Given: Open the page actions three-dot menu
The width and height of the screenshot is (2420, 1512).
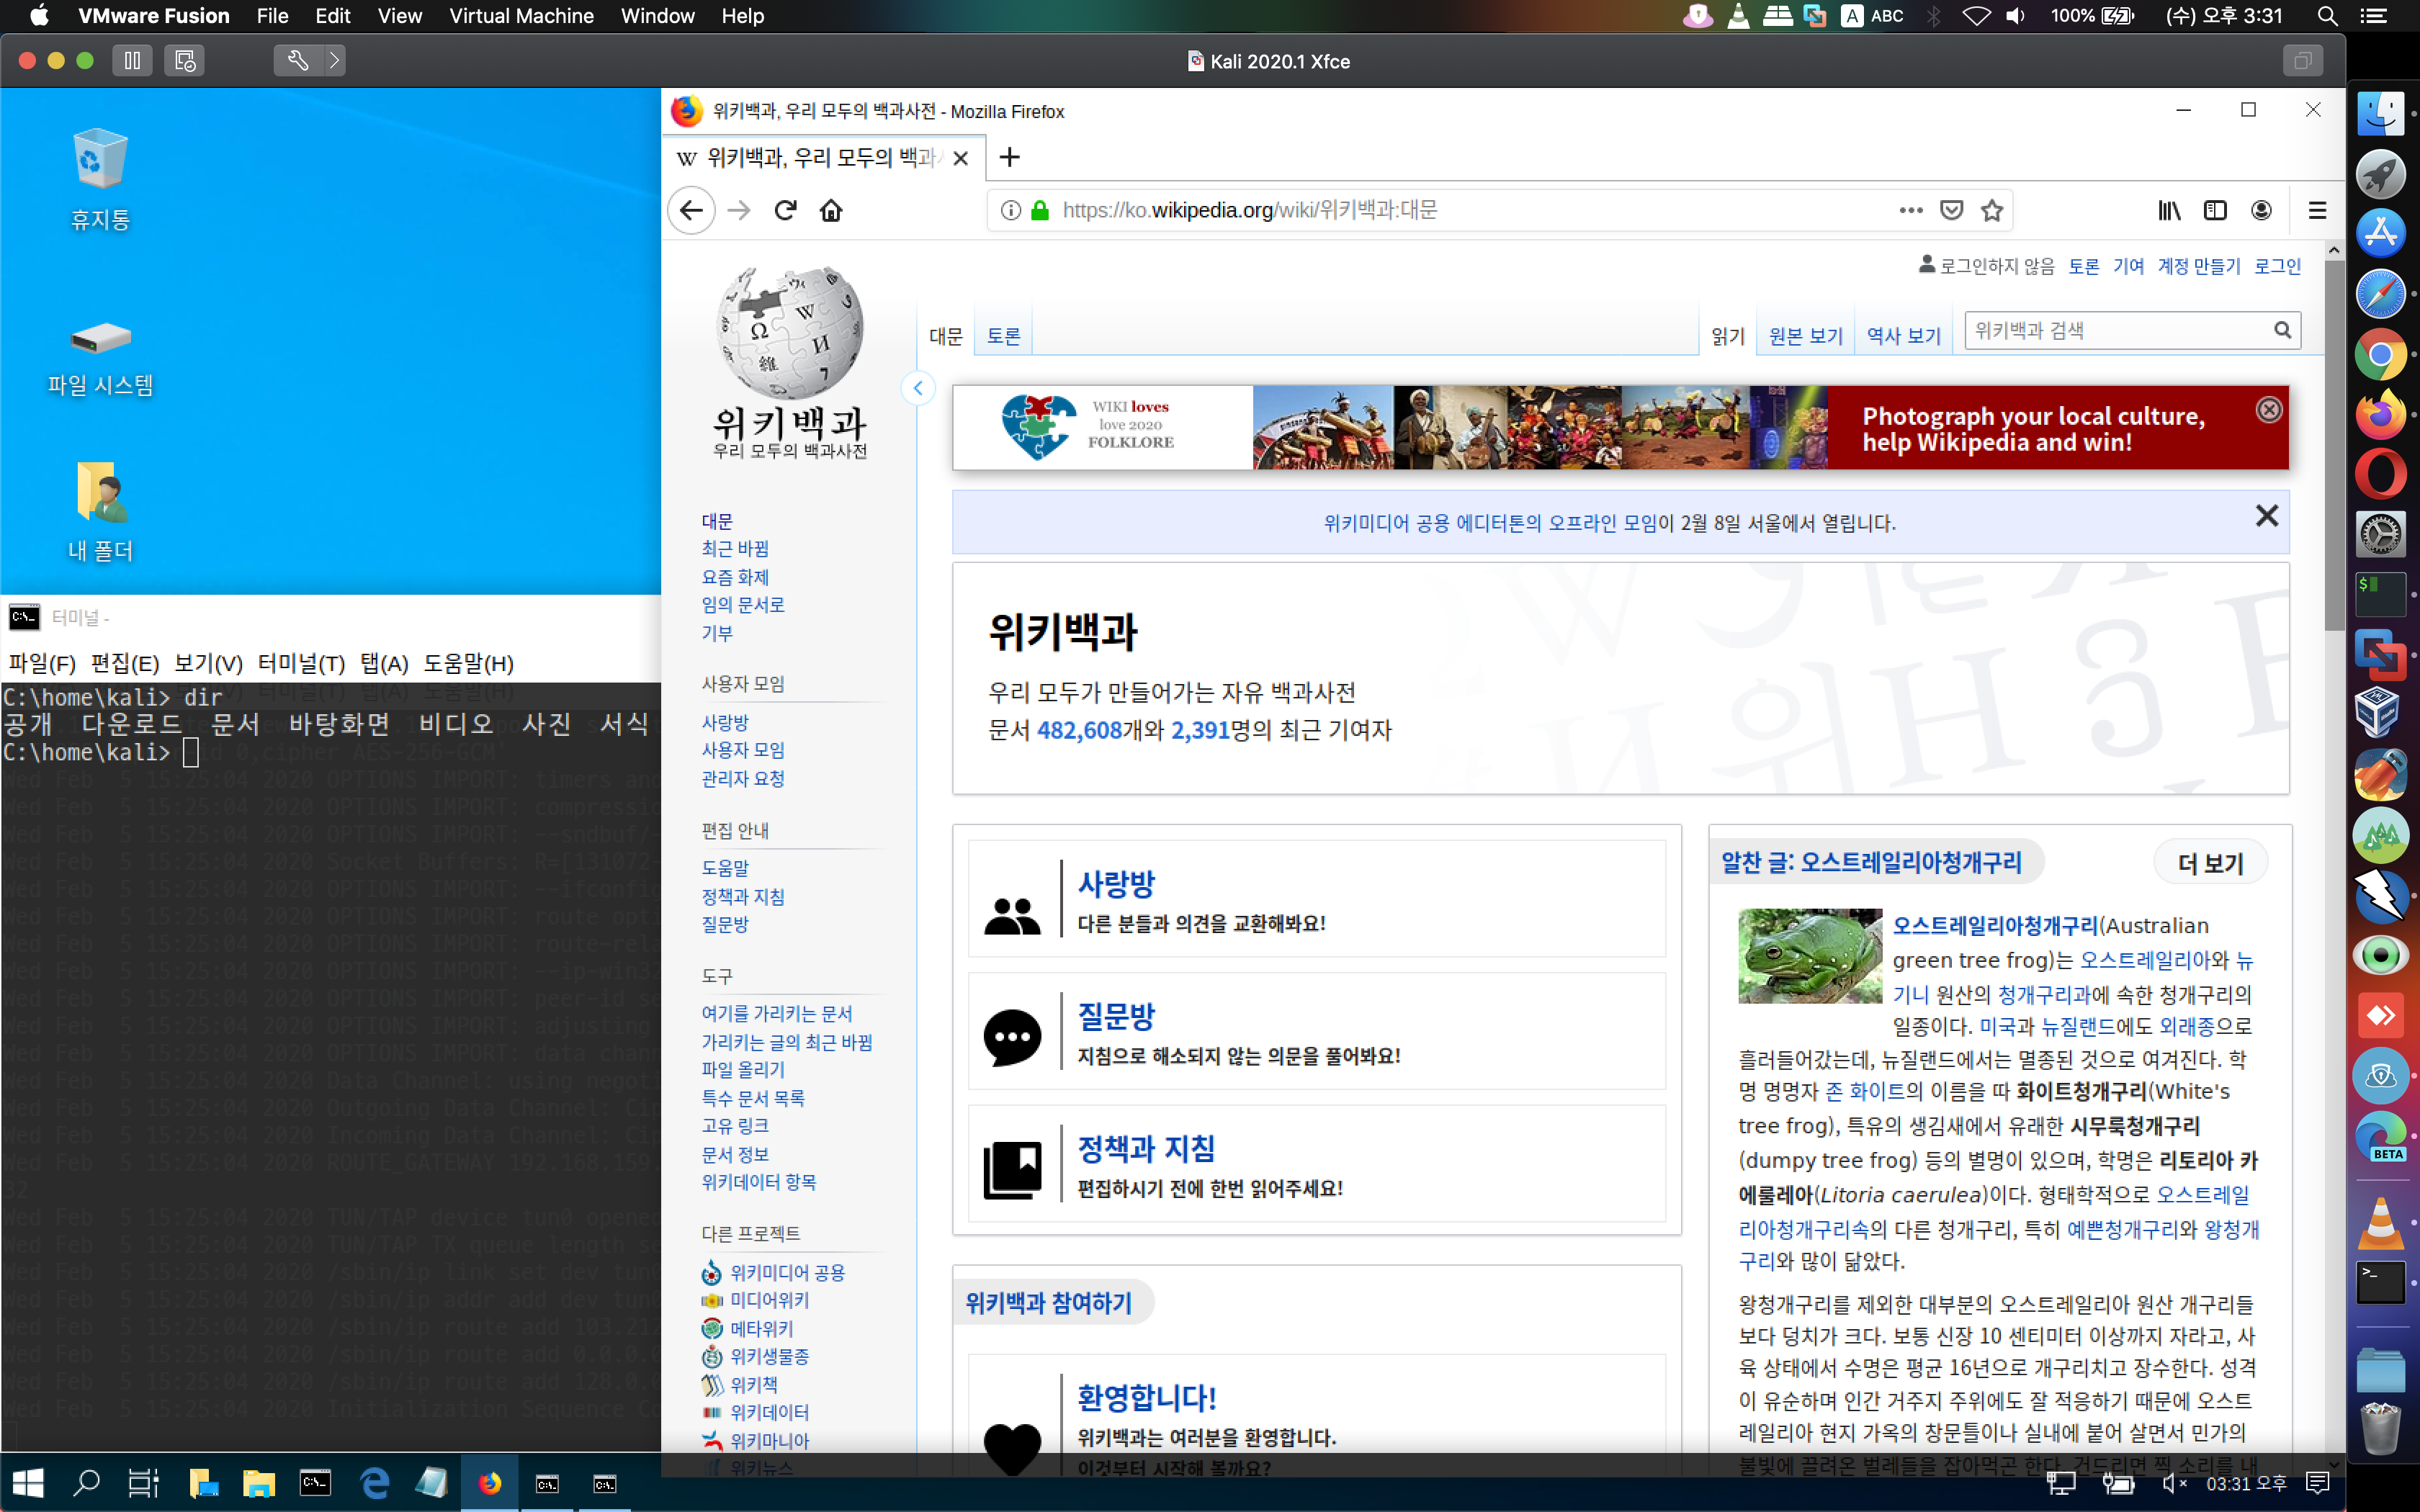Looking at the screenshot, I should coord(1910,210).
